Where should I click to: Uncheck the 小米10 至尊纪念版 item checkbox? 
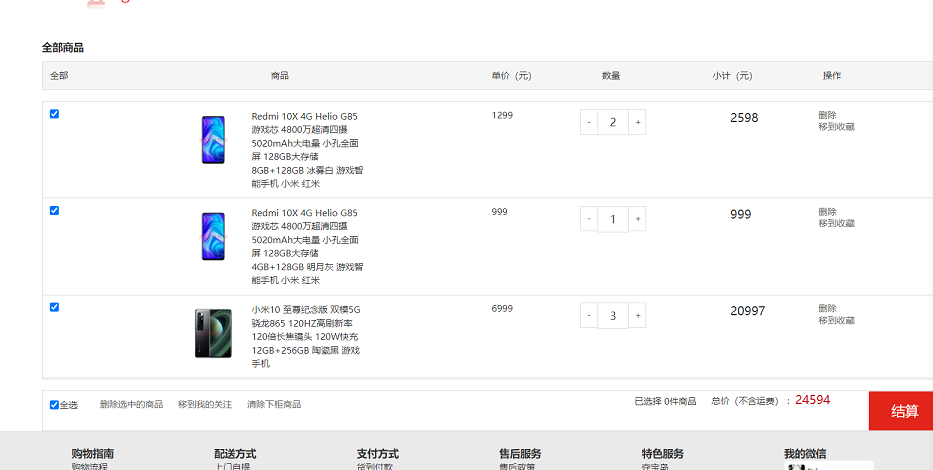coord(54,307)
